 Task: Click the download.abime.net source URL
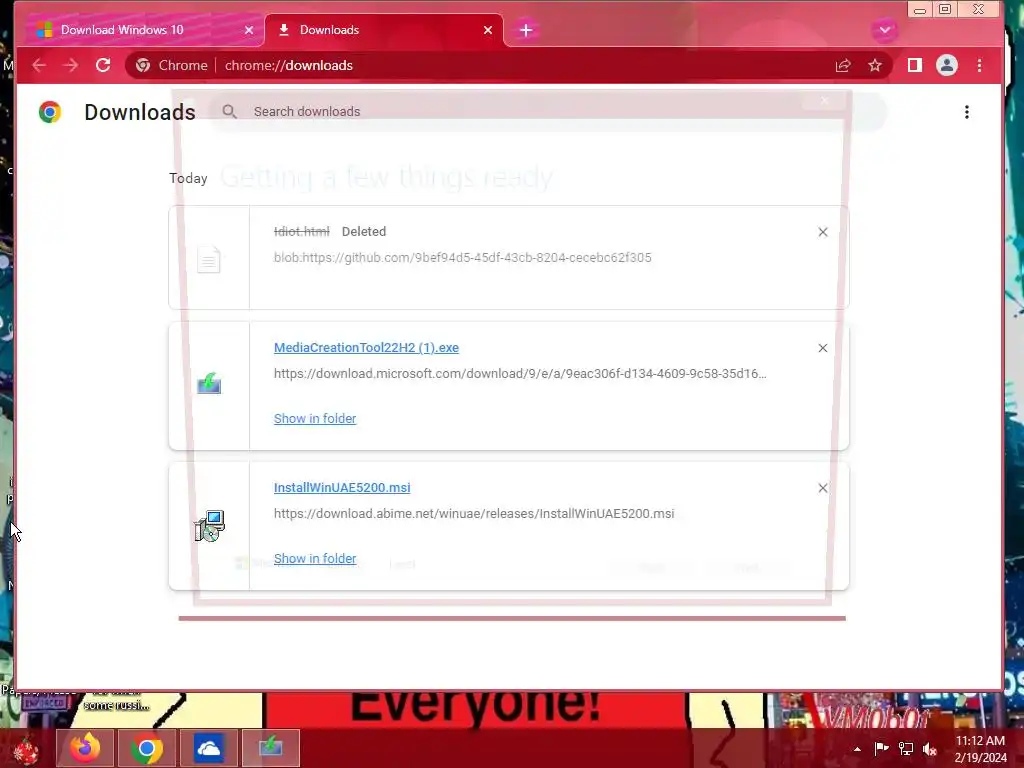click(474, 513)
